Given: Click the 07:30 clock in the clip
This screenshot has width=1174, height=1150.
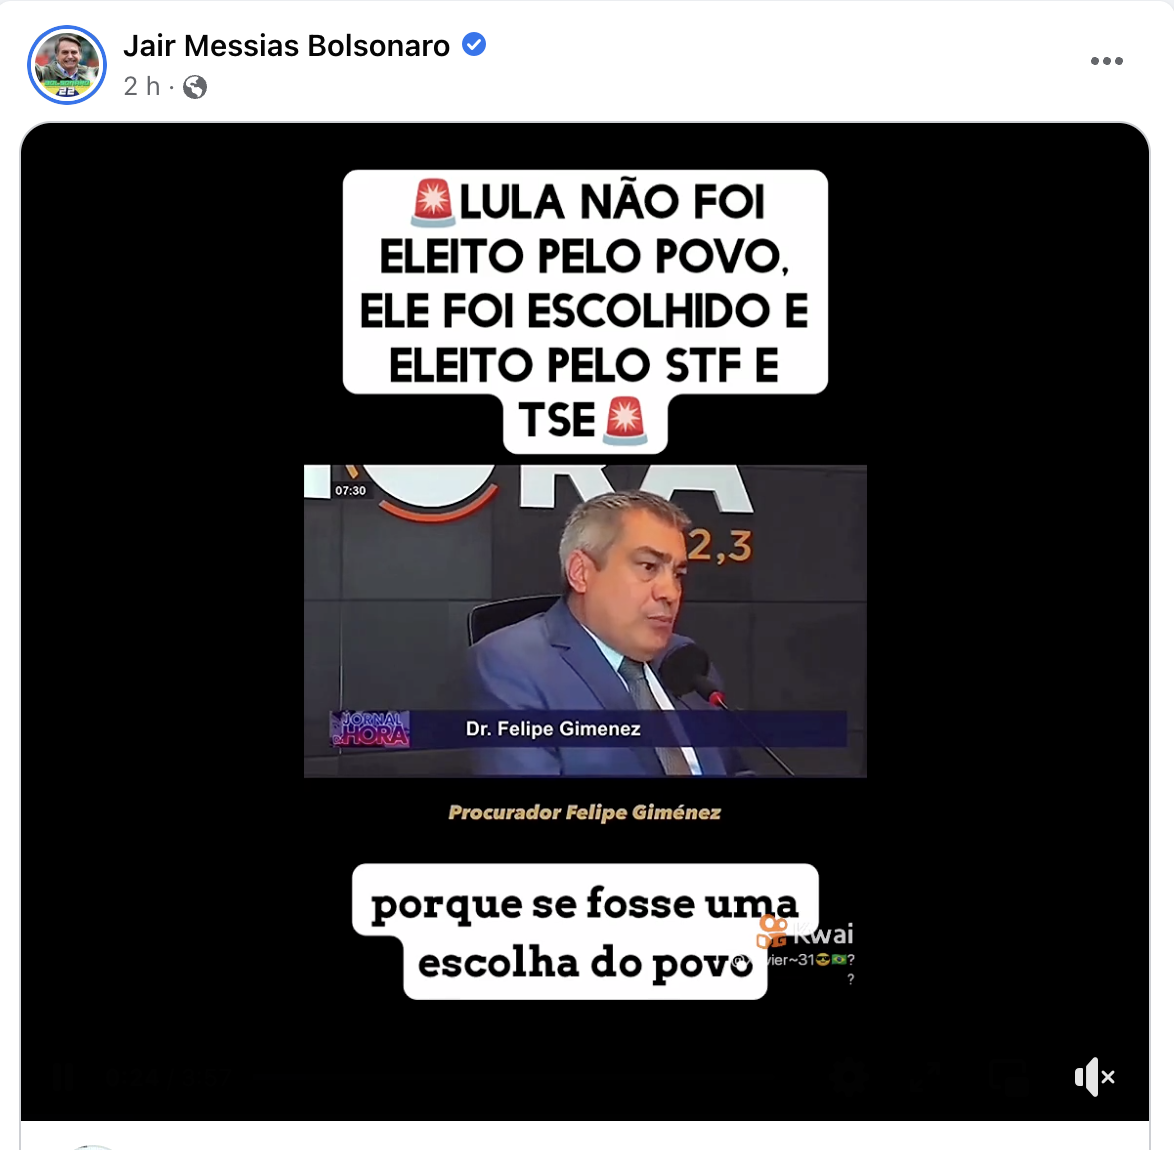Looking at the screenshot, I should [350, 490].
